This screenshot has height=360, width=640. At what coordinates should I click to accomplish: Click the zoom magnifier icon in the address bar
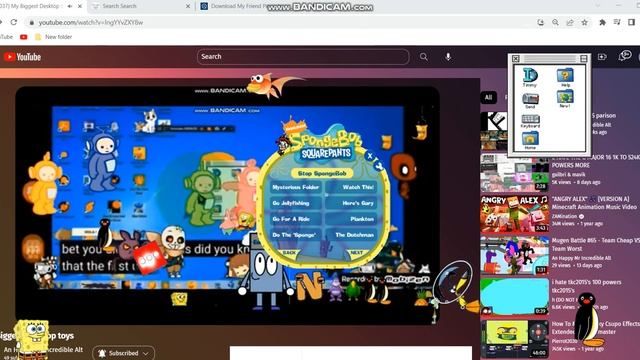click(555, 22)
